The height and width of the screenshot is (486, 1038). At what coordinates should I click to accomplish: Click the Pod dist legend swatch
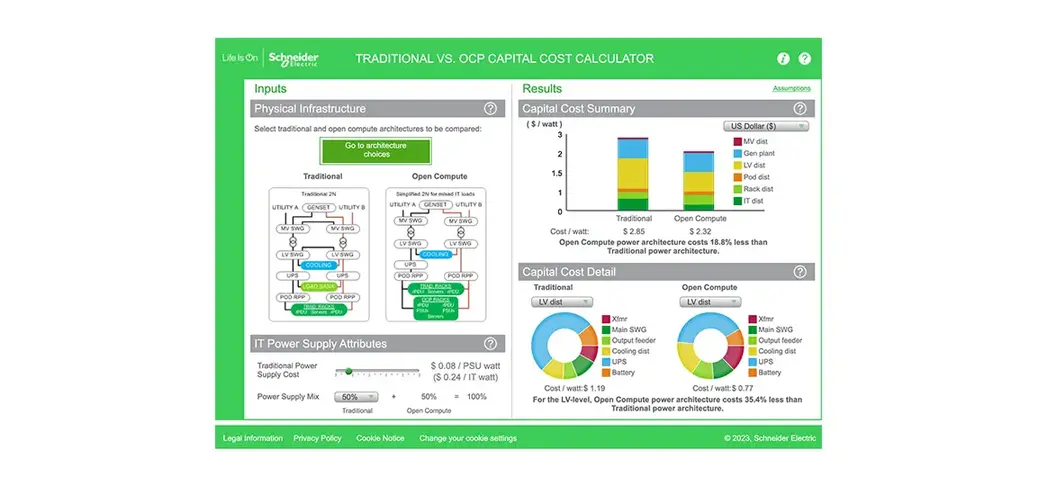737,177
